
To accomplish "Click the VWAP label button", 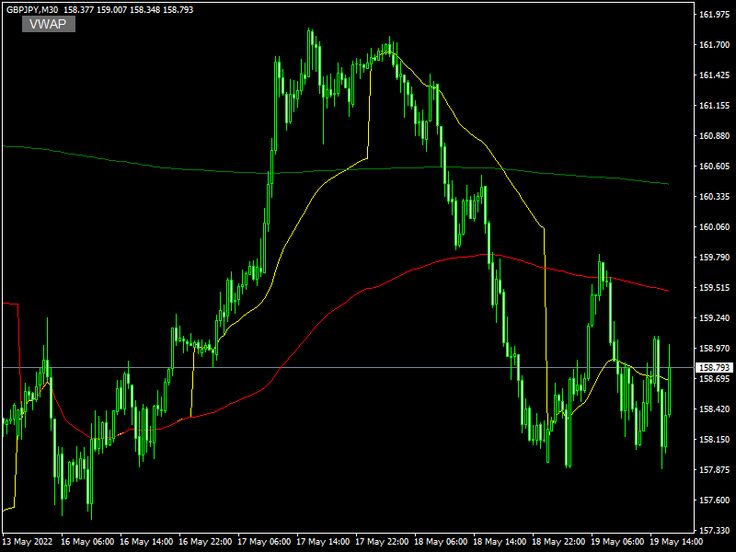I will click(48, 24).
